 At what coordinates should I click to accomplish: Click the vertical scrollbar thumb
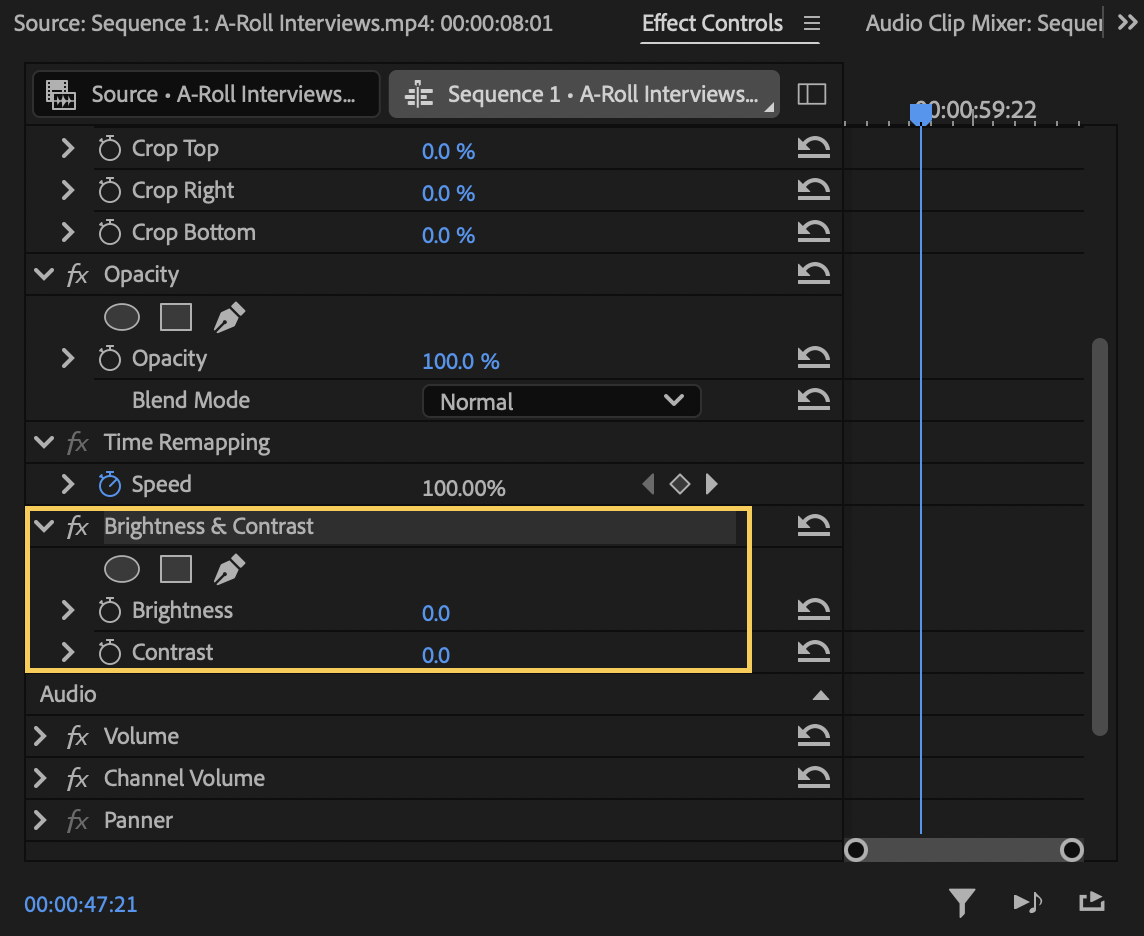point(1099,536)
